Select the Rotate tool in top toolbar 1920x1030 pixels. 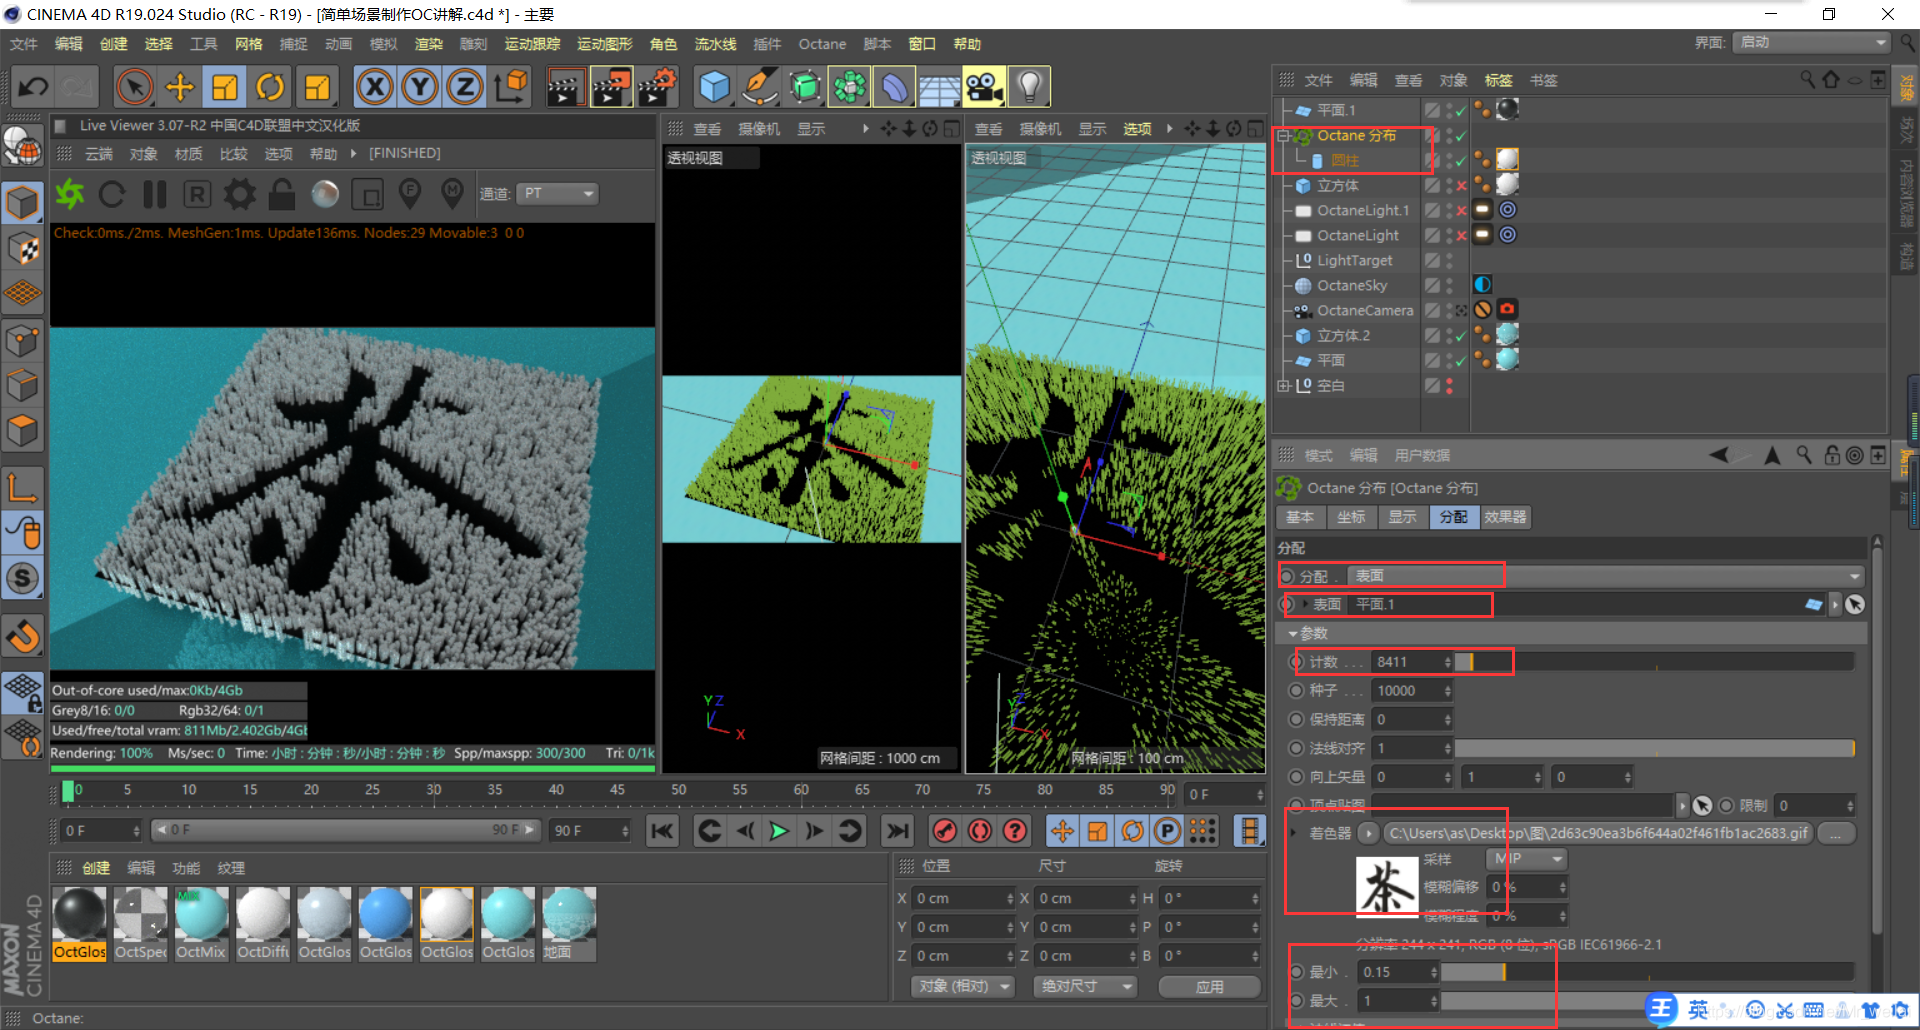pyautogui.click(x=270, y=87)
